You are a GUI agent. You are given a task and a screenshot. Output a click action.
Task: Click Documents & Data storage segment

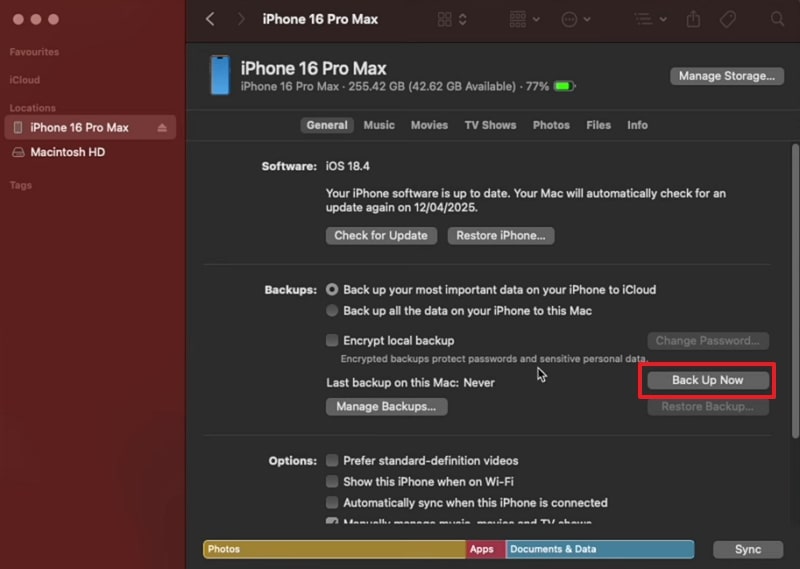[599, 549]
